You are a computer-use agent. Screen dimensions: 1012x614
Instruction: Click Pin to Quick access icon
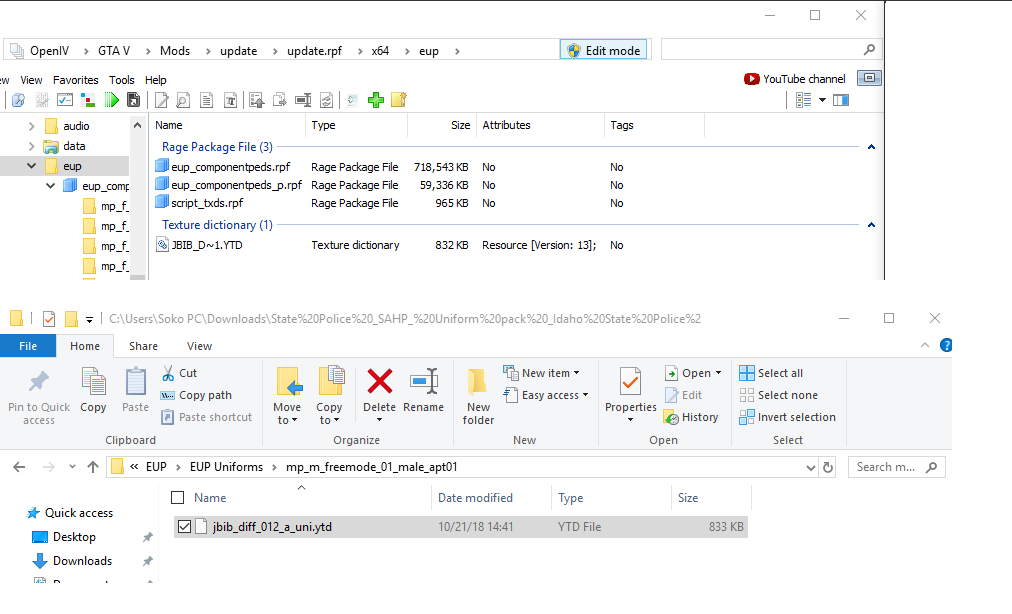click(x=39, y=381)
